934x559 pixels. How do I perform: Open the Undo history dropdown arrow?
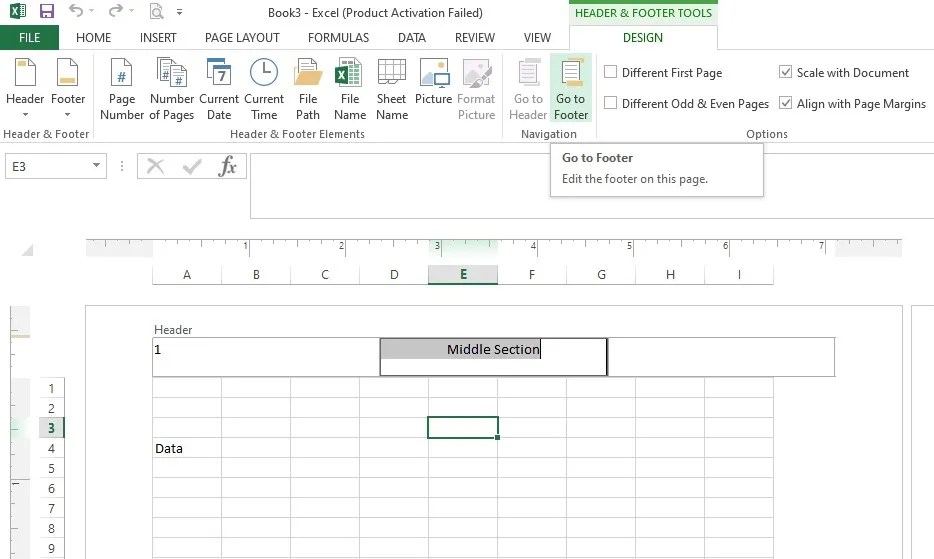(x=91, y=11)
